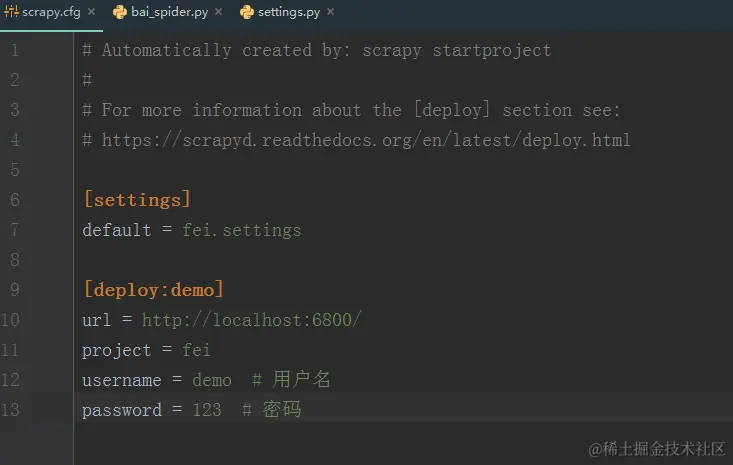Image resolution: width=733 pixels, height=465 pixels.
Task: Click the fei.settings default value
Action: coord(242,230)
